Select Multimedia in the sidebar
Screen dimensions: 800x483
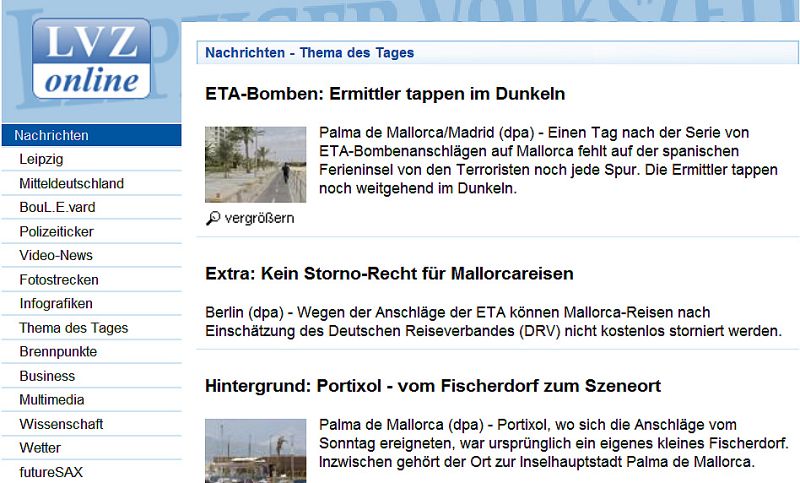[x=54, y=400]
